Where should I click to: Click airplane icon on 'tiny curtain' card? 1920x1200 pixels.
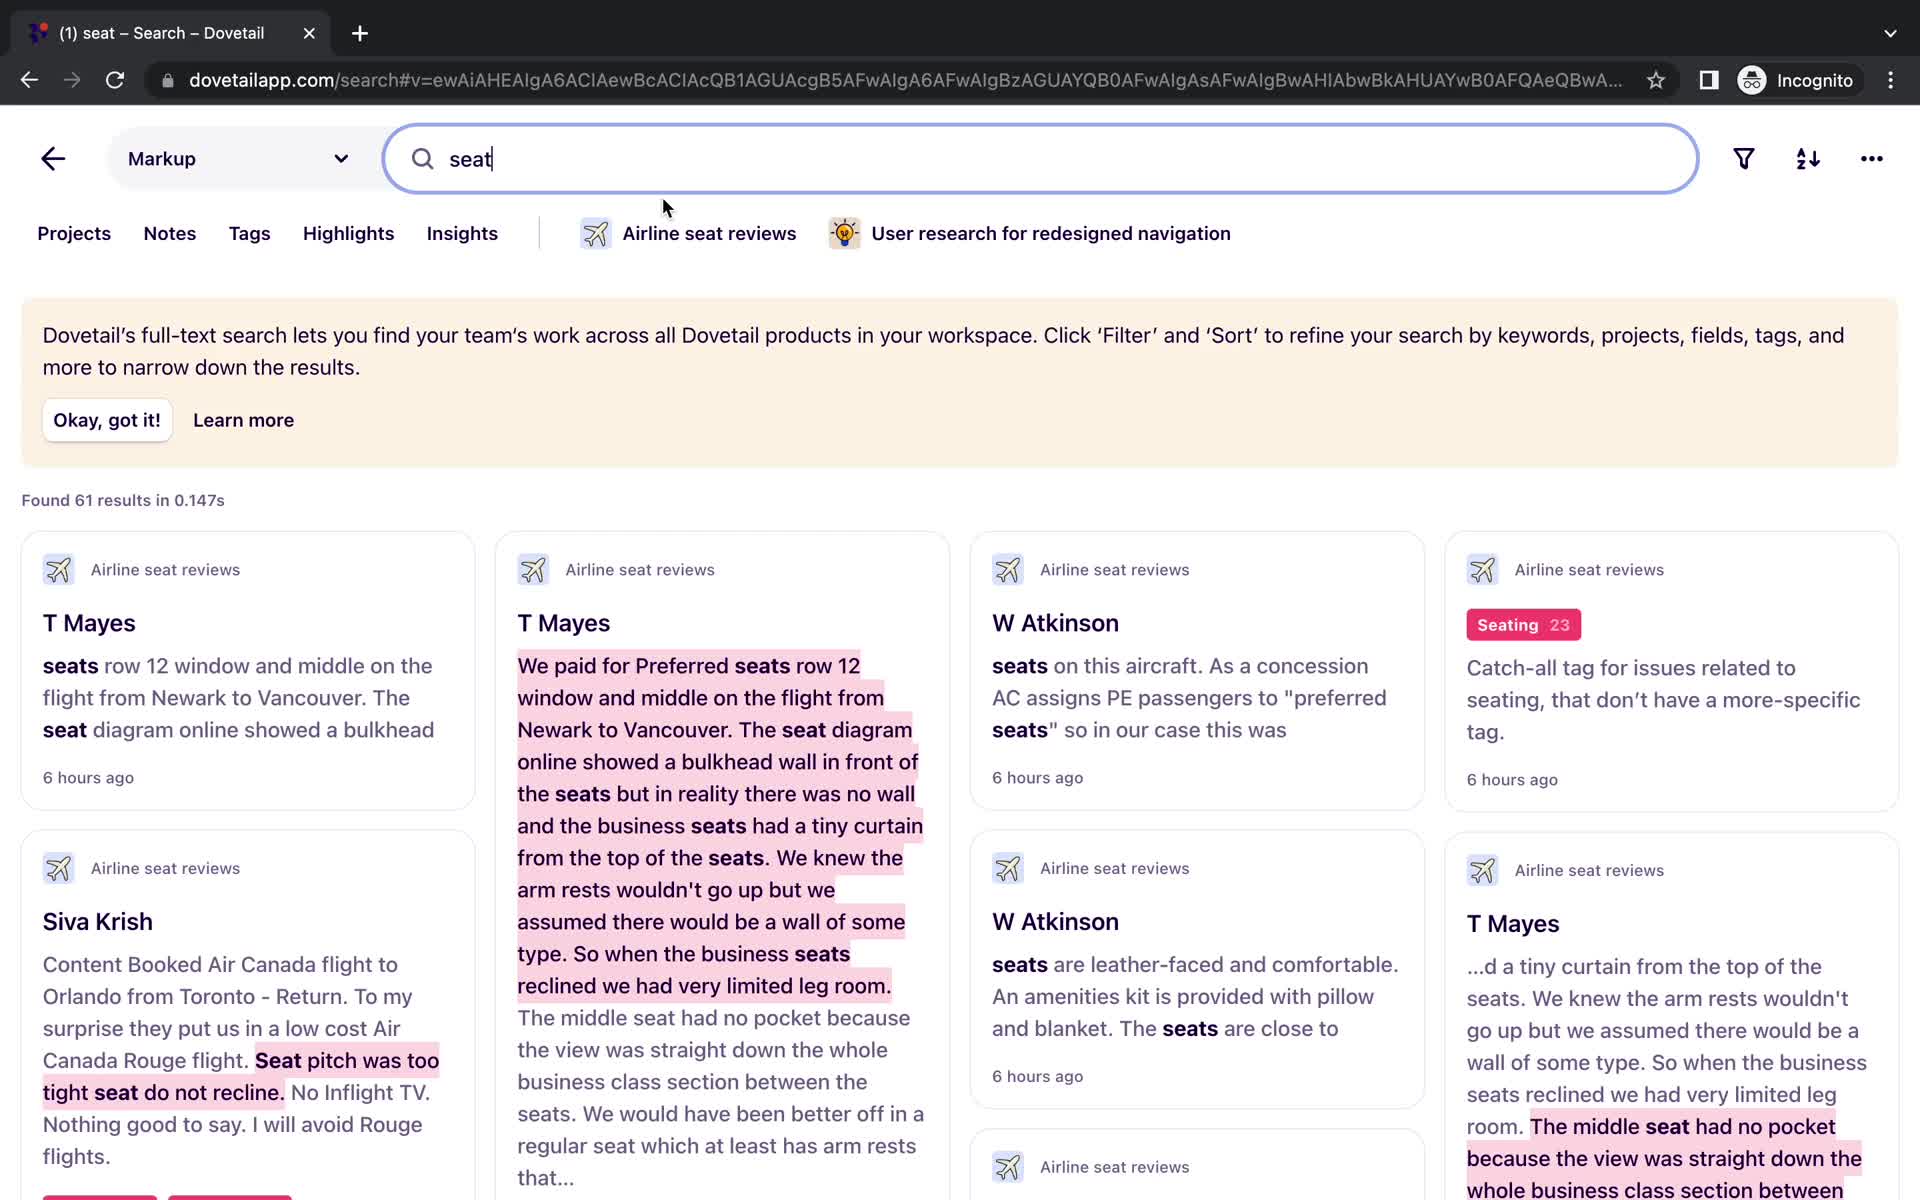(x=1482, y=870)
